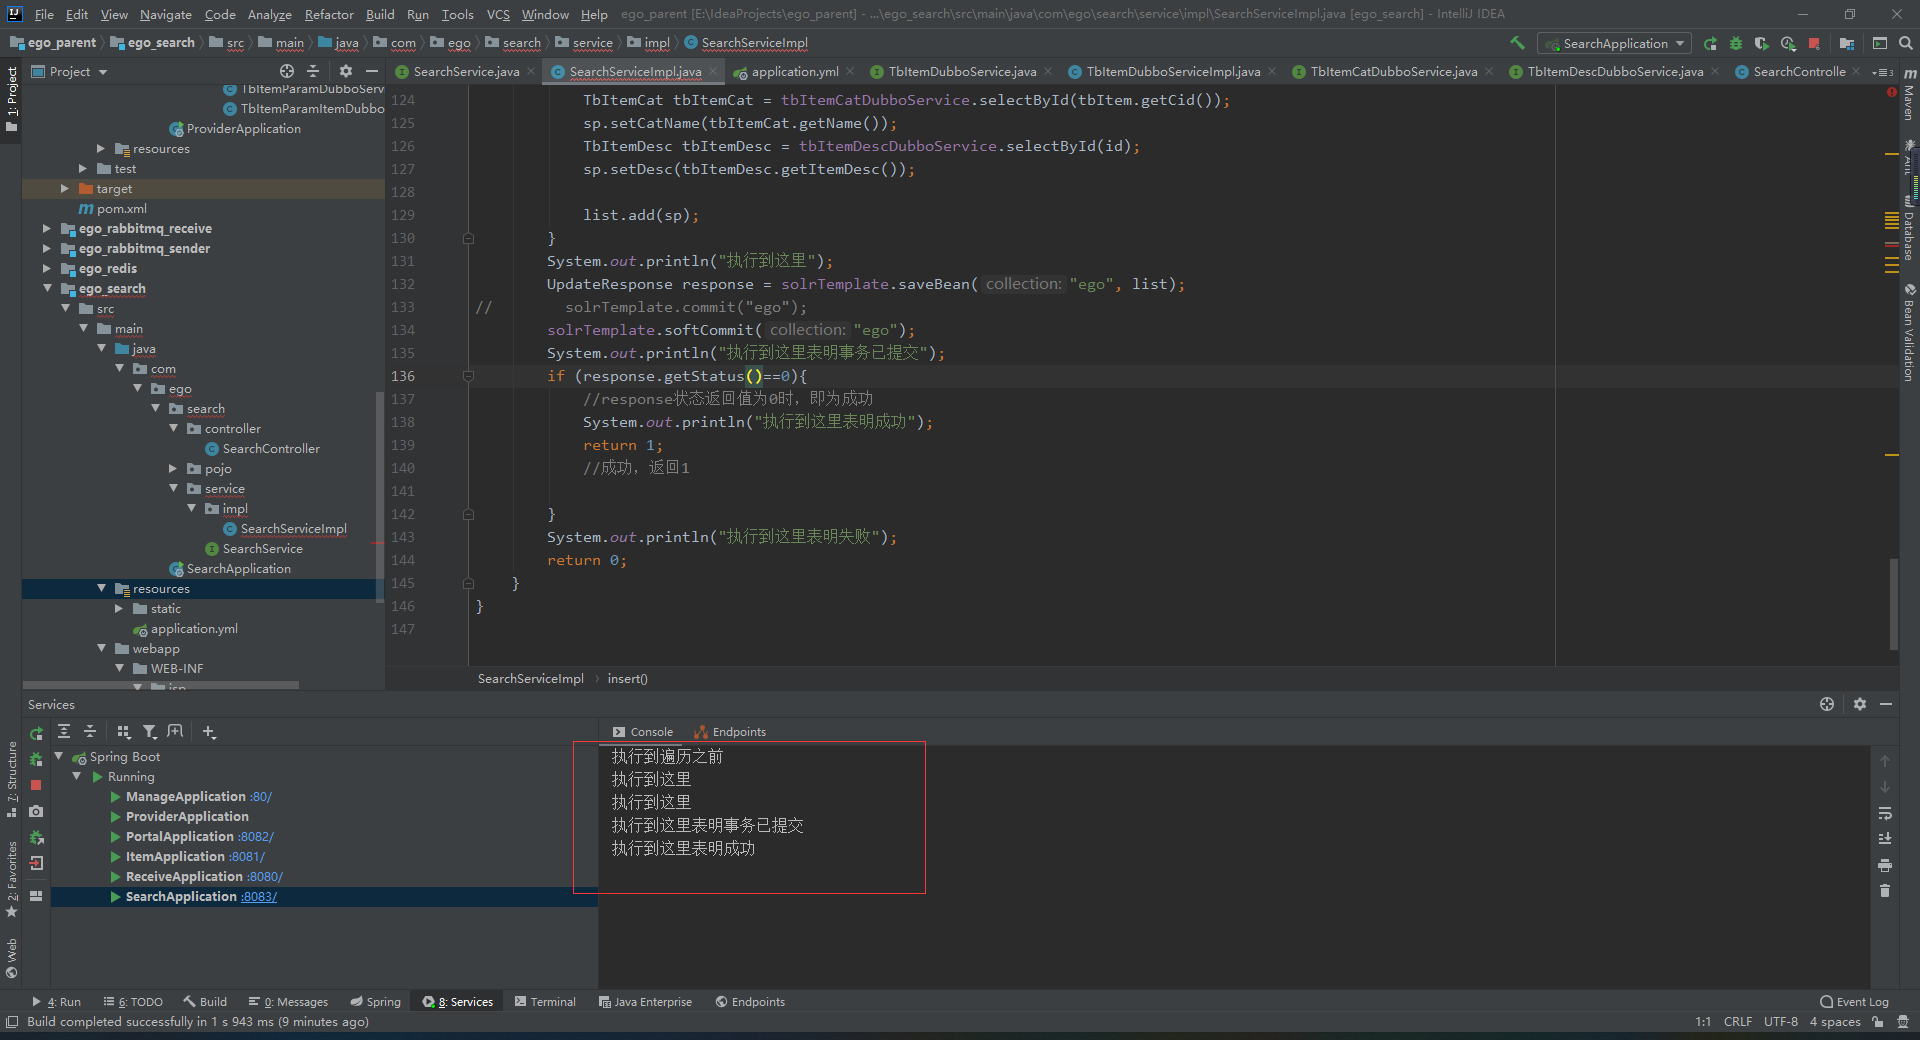
Task: Collapse the ego_search module node
Action: pyautogui.click(x=47, y=288)
